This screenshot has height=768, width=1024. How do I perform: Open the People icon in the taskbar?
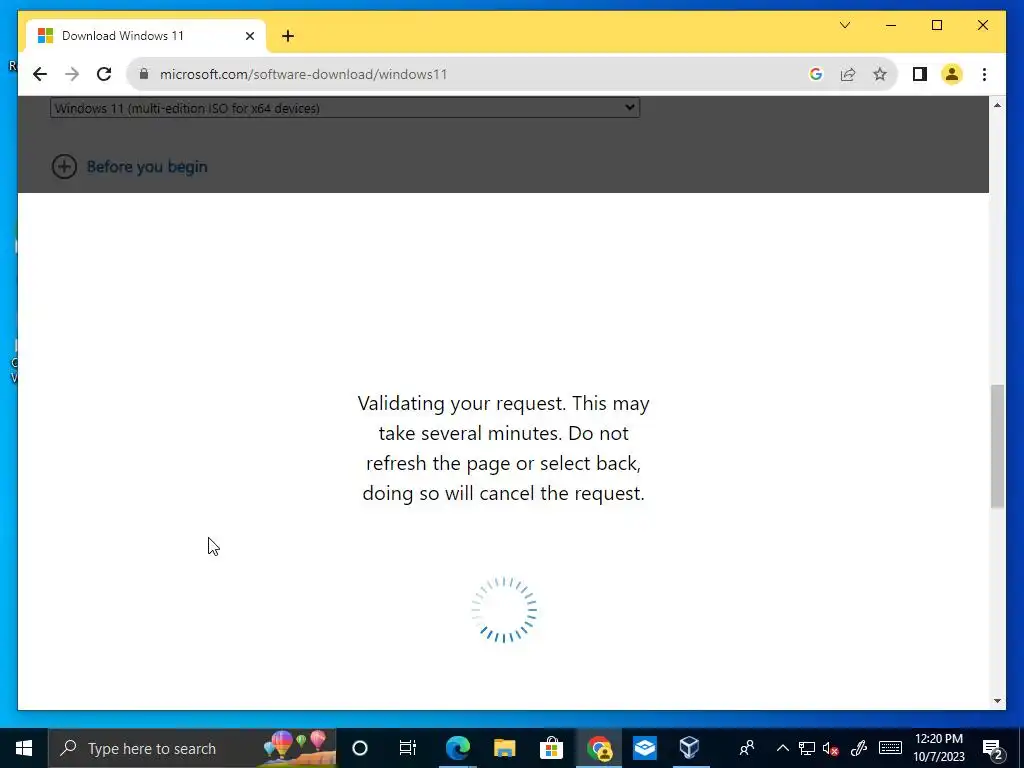(747, 748)
